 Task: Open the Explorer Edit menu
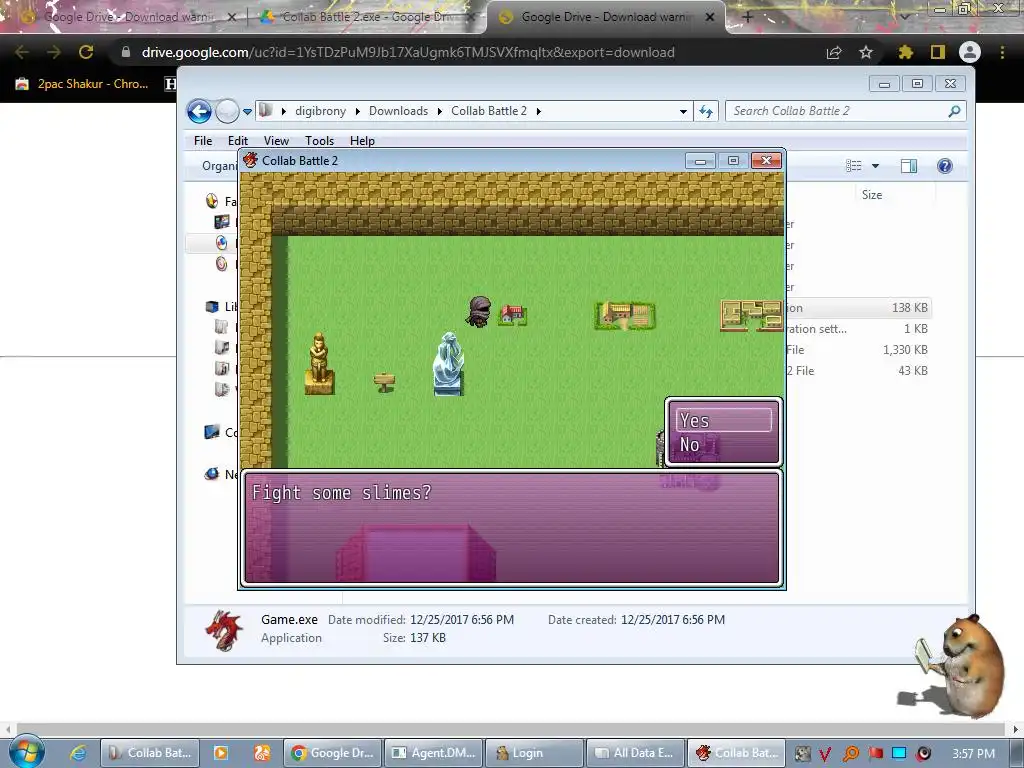[238, 140]
